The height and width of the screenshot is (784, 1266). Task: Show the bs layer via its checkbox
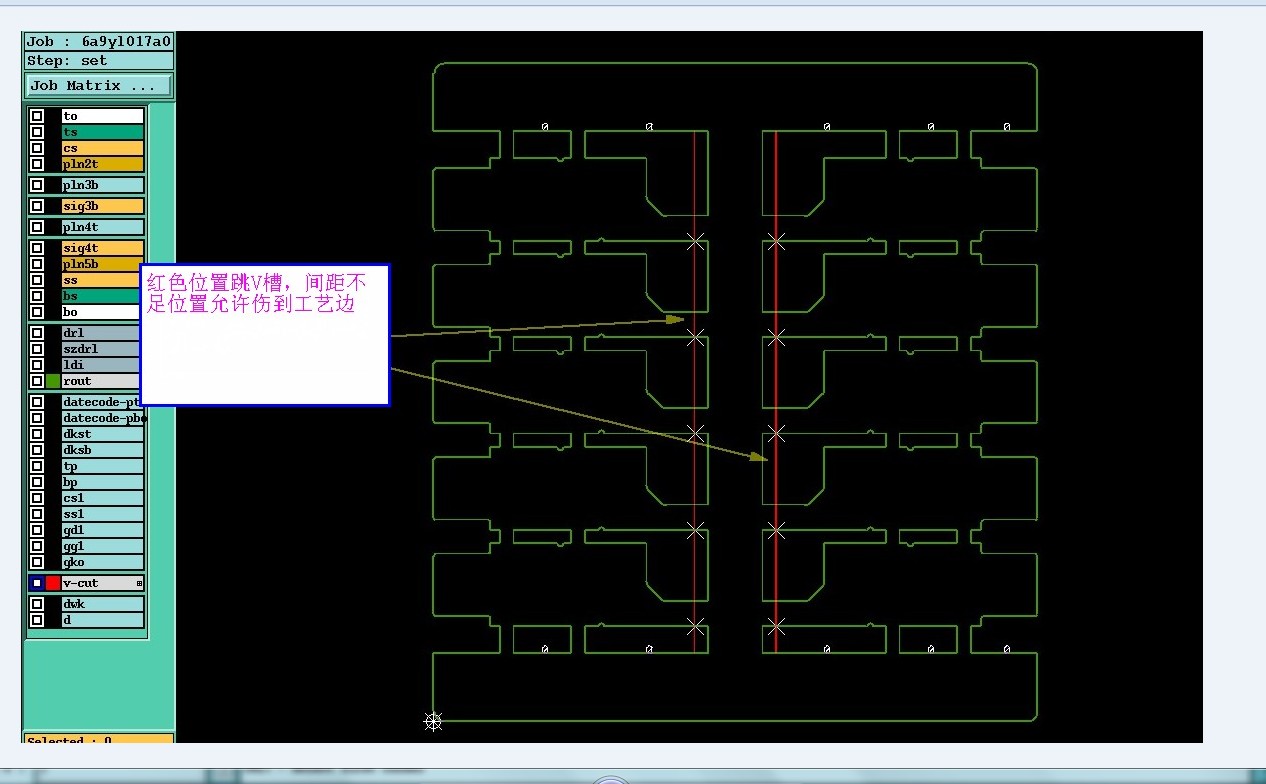(x=37, y=296)
